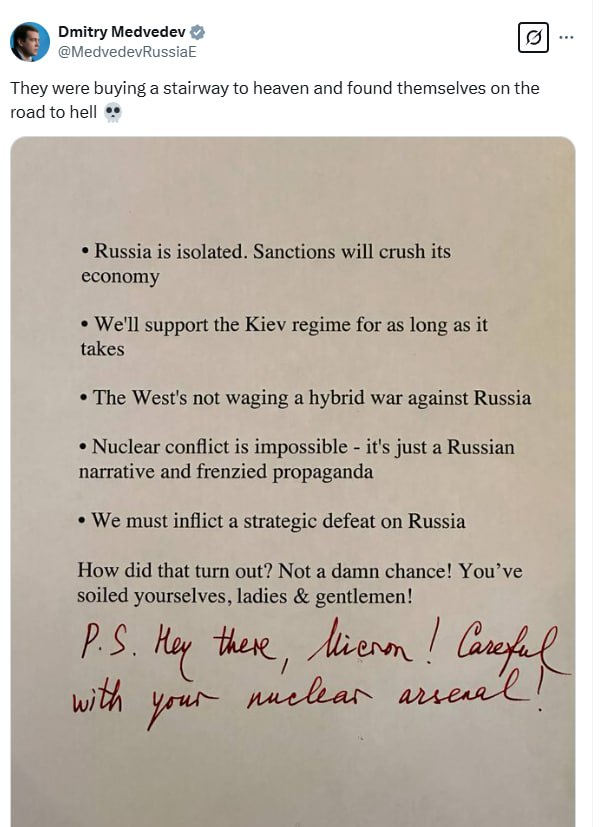
Task: Click the "support the Kiev regime" bullet line
Action: 284,325
